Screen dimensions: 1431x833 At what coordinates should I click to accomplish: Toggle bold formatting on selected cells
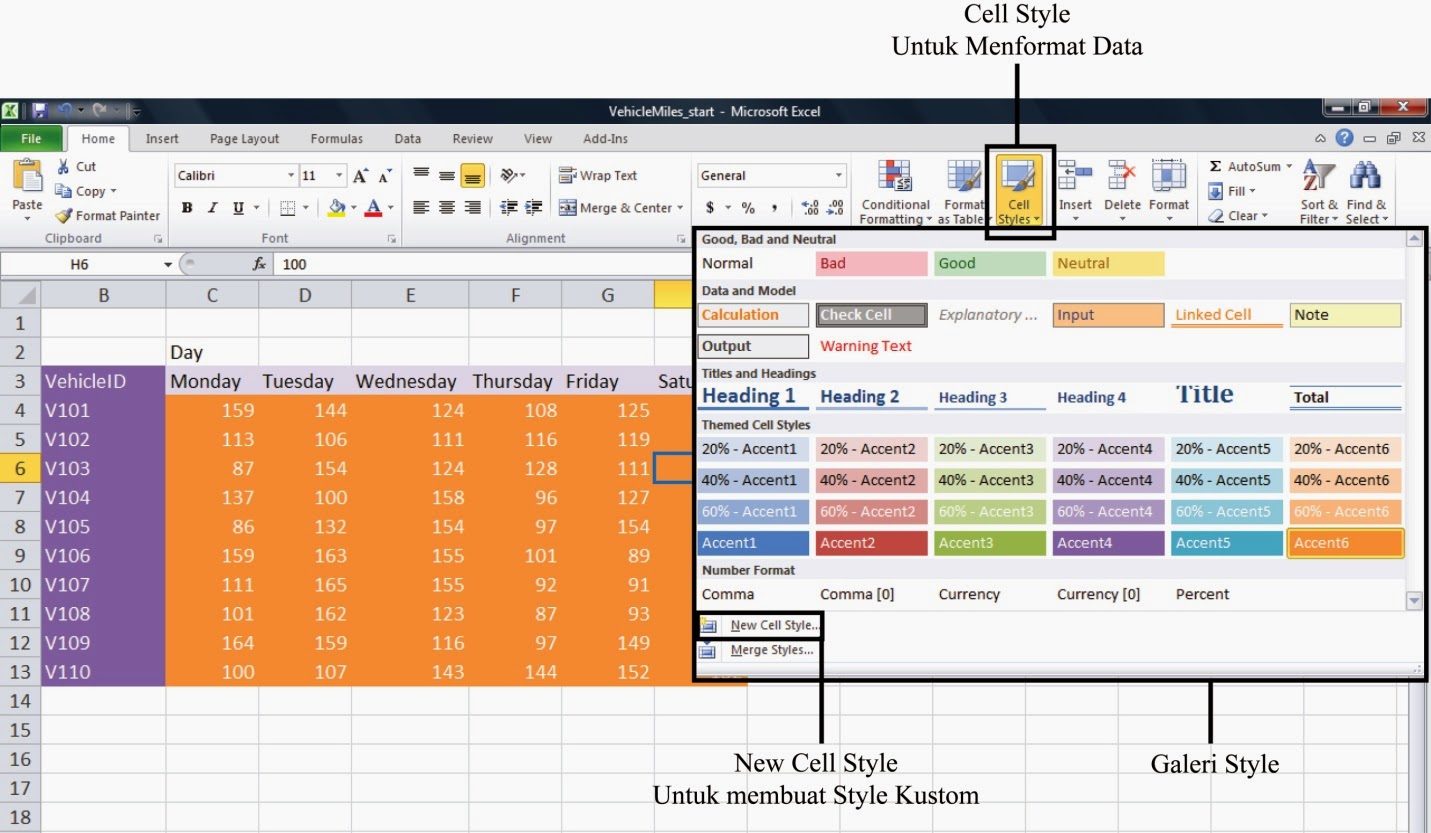[188, 207]
